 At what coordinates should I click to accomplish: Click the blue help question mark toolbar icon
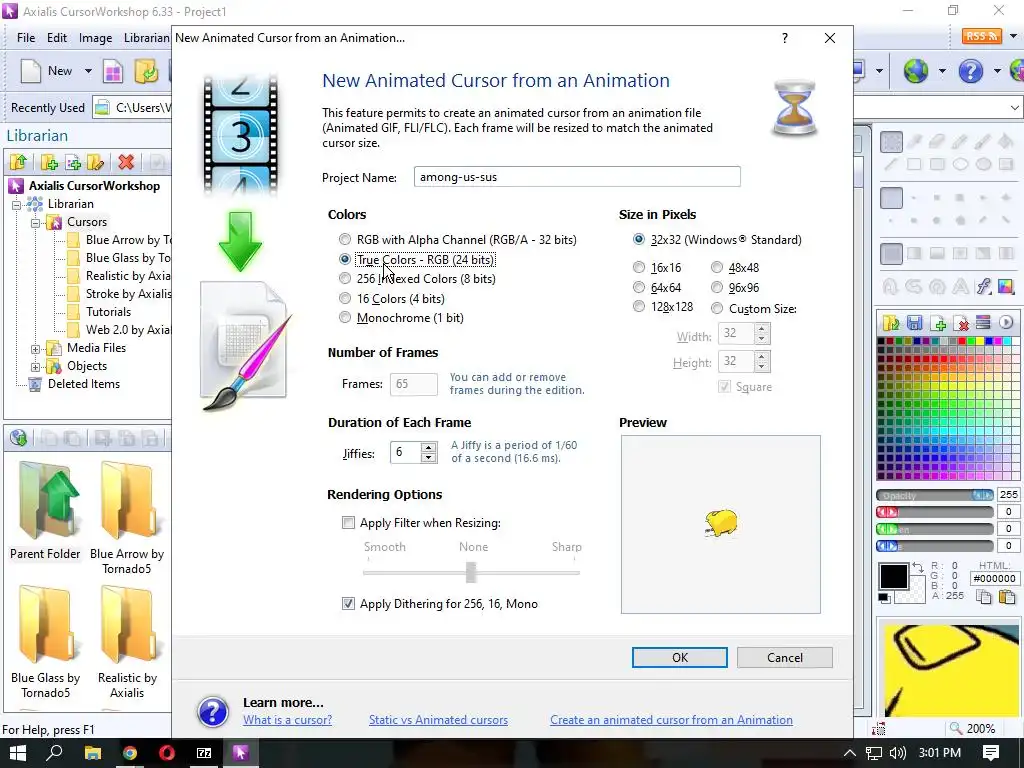(x=970, y=71)
